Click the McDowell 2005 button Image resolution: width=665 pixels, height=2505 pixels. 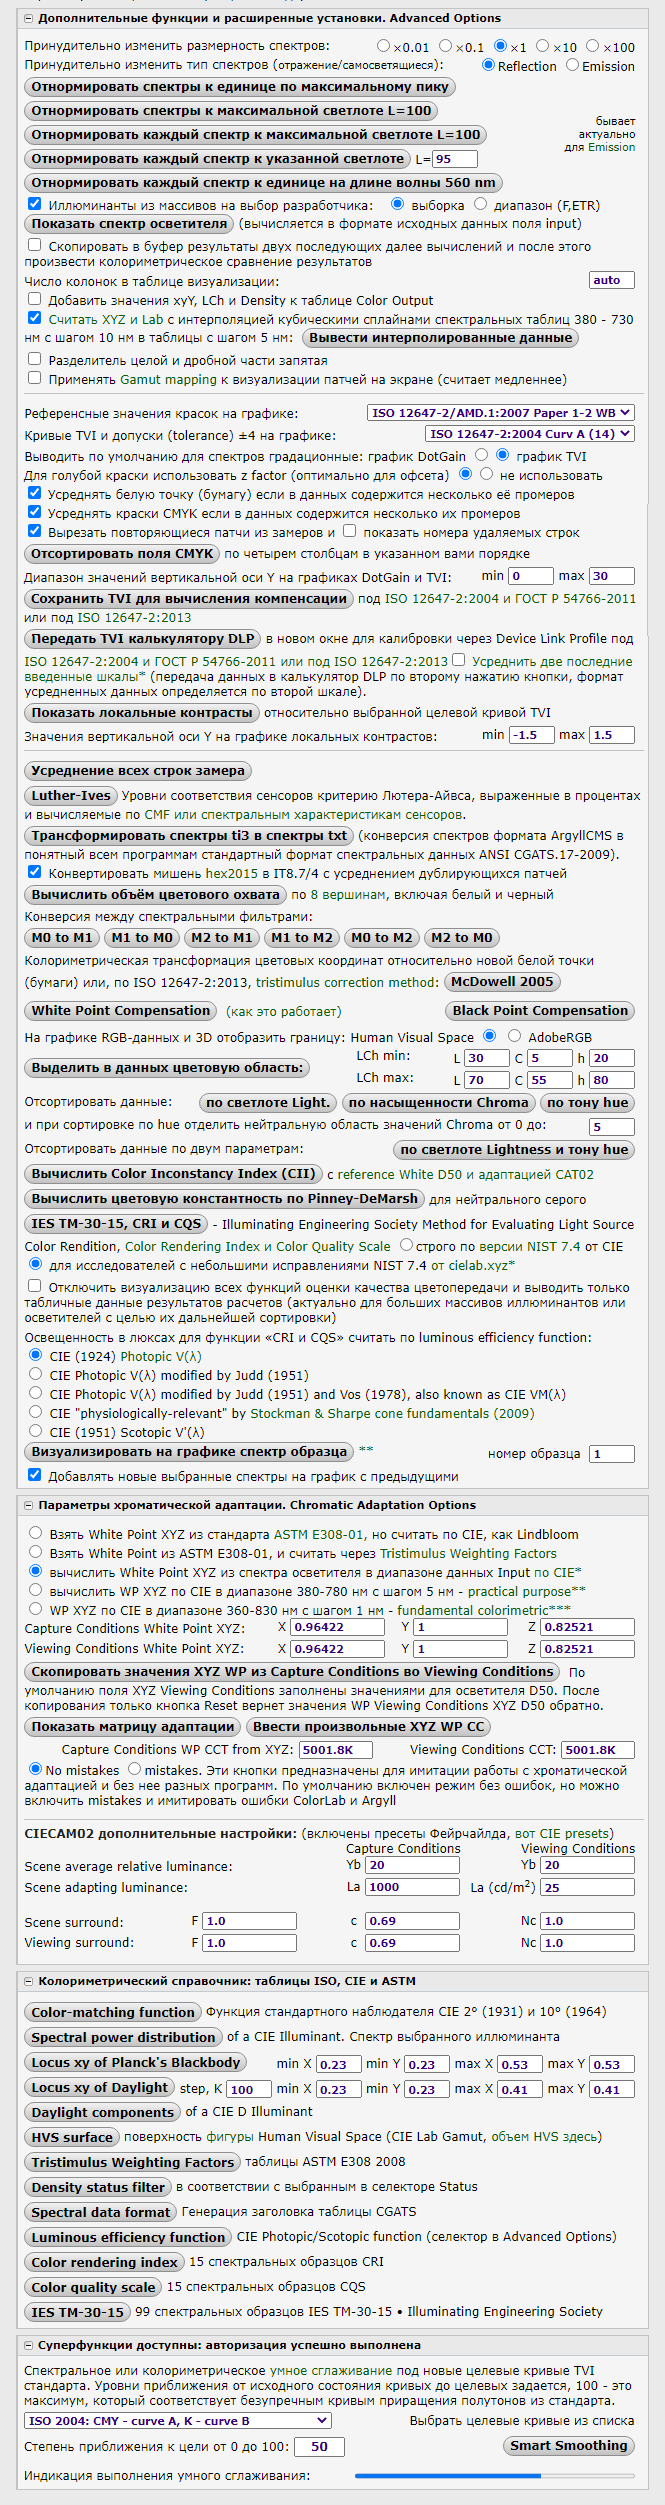pyautogui.click(x=501, y=982)
